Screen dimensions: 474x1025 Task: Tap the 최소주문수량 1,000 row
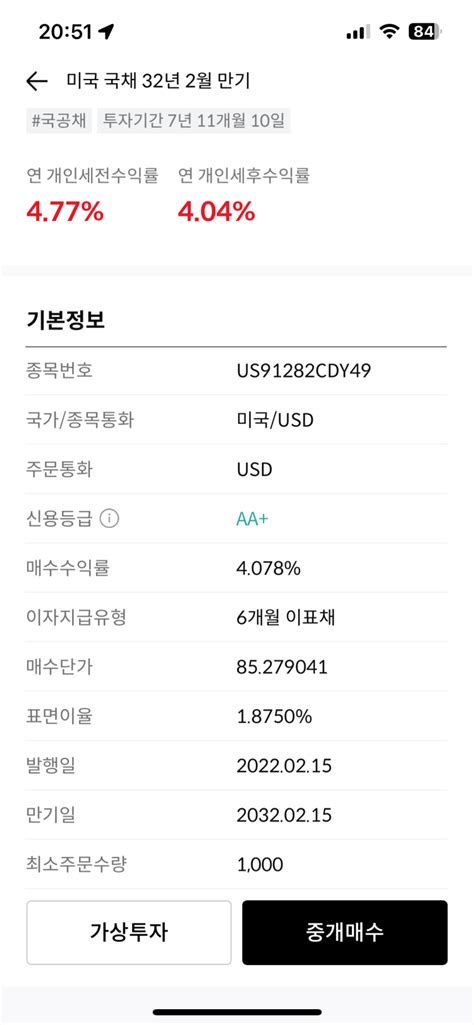tap(237, 864)
